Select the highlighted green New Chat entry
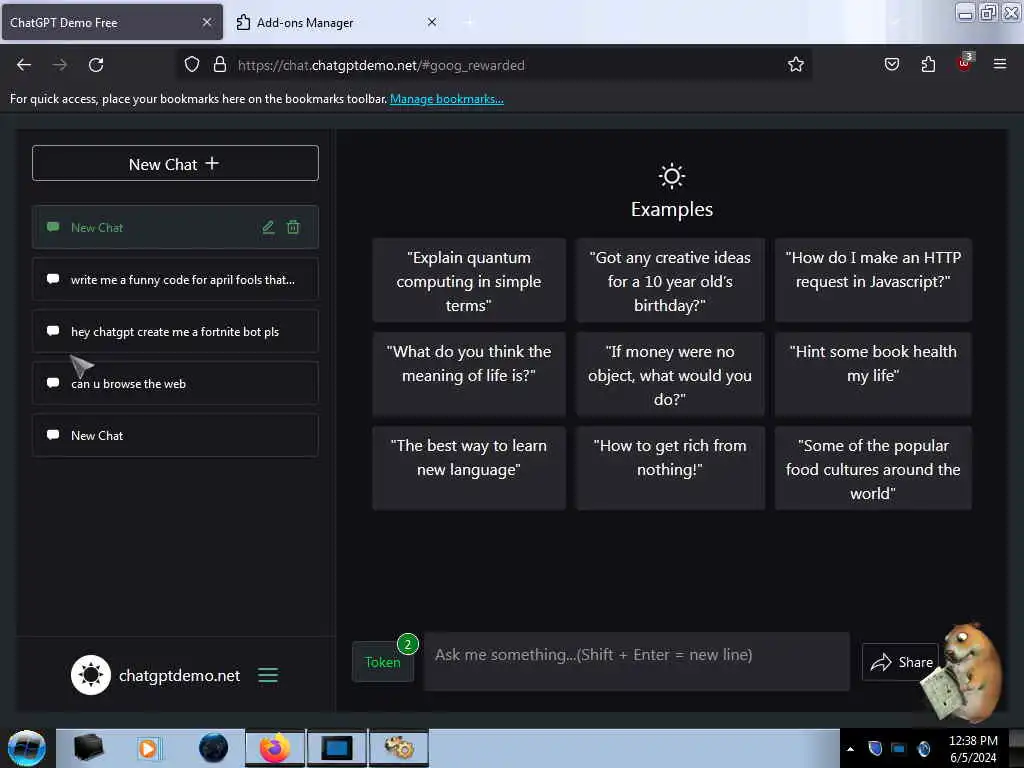This screenshot has width=1024, height=768. [x=175, y=227]
